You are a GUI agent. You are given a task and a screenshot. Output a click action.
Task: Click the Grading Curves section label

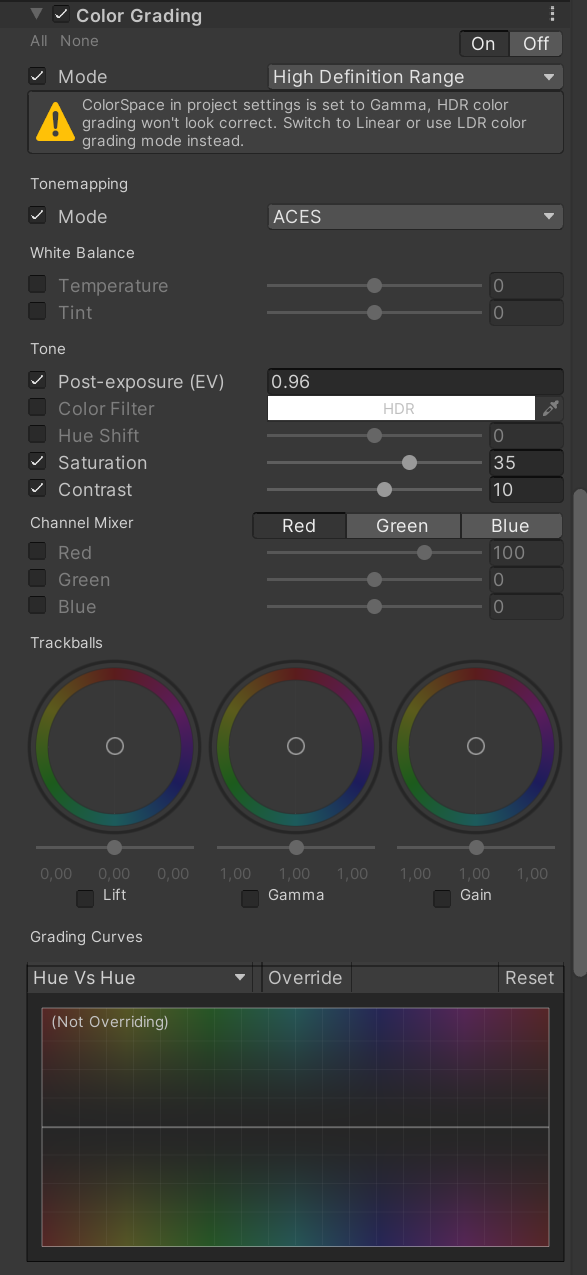pyautogui.click(x=86, y=936)
